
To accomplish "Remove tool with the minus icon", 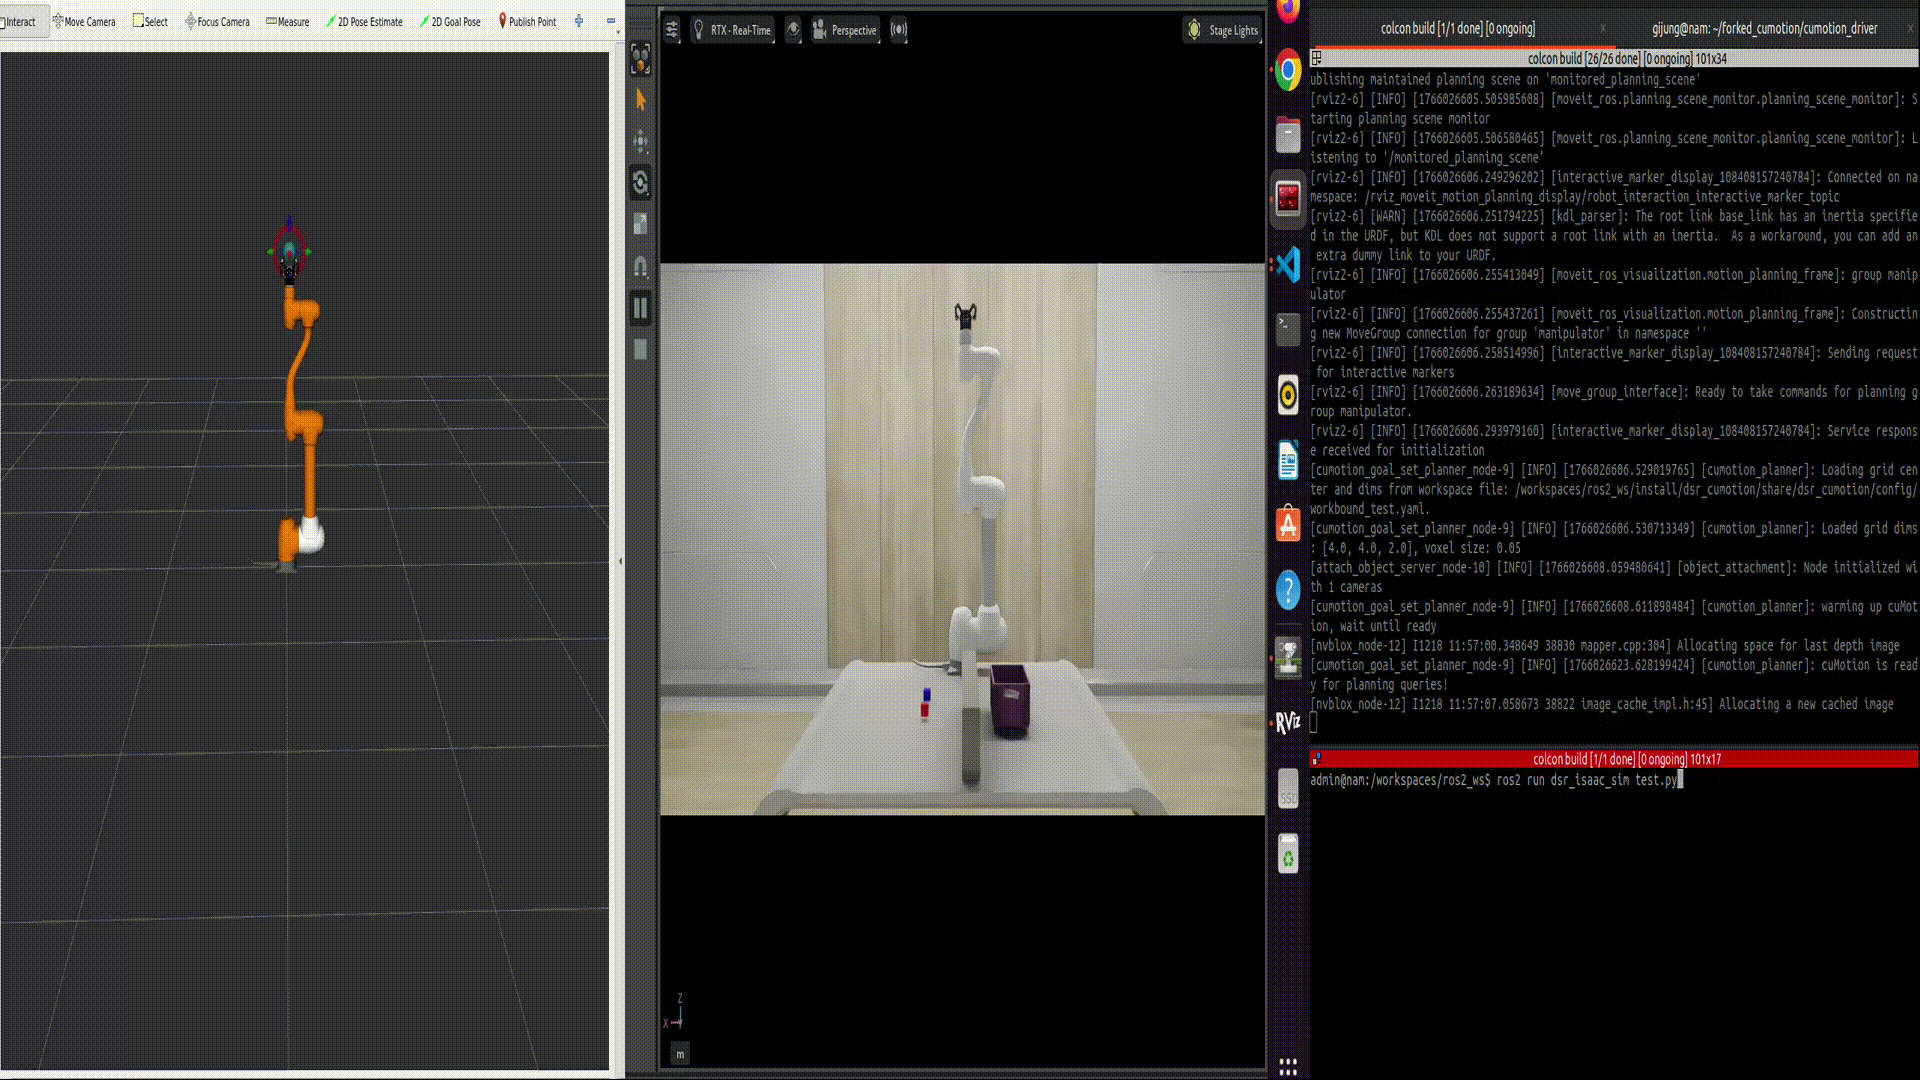I will coord(611,21).
